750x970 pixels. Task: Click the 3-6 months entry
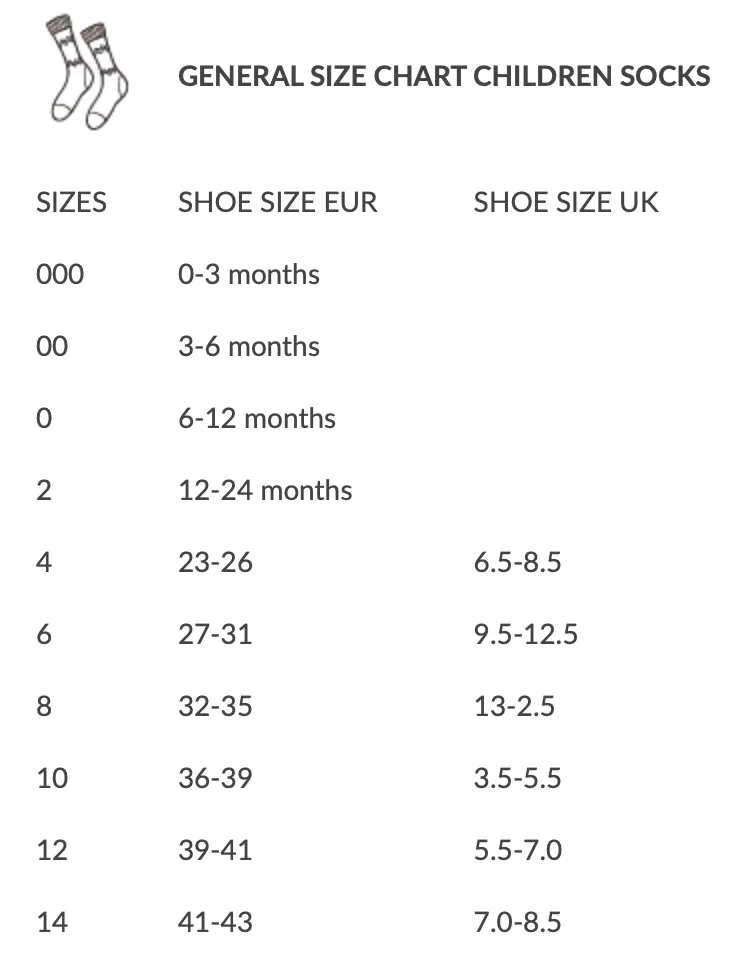[x=249, y=346]
